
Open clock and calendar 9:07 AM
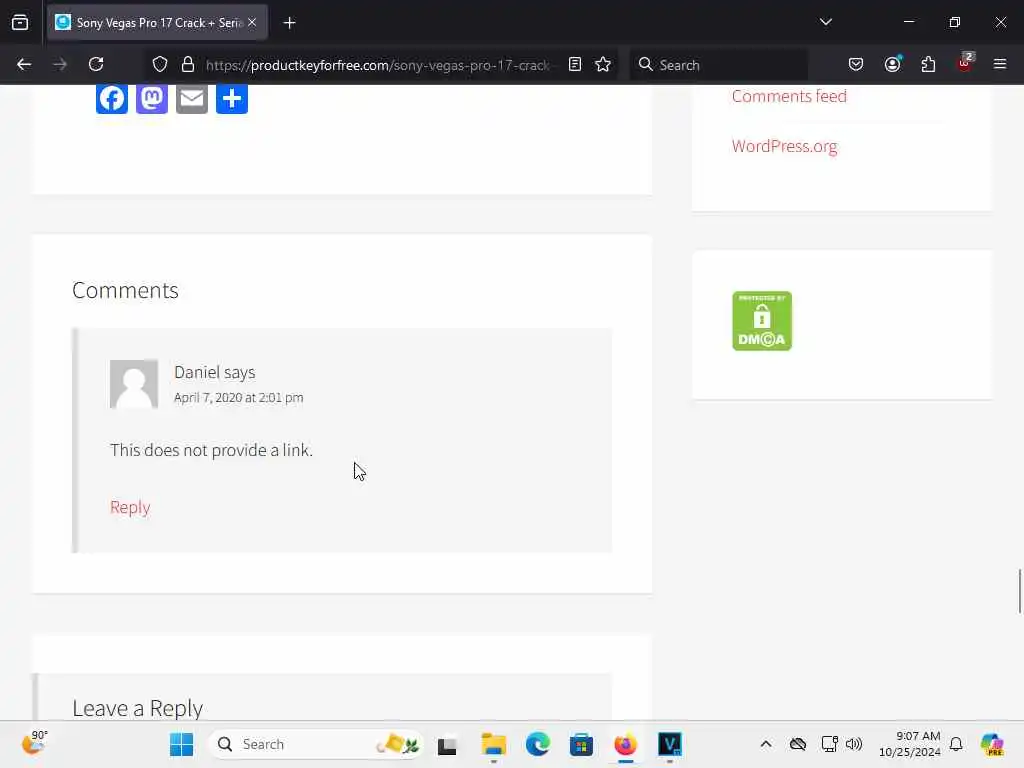click(909, 744)
